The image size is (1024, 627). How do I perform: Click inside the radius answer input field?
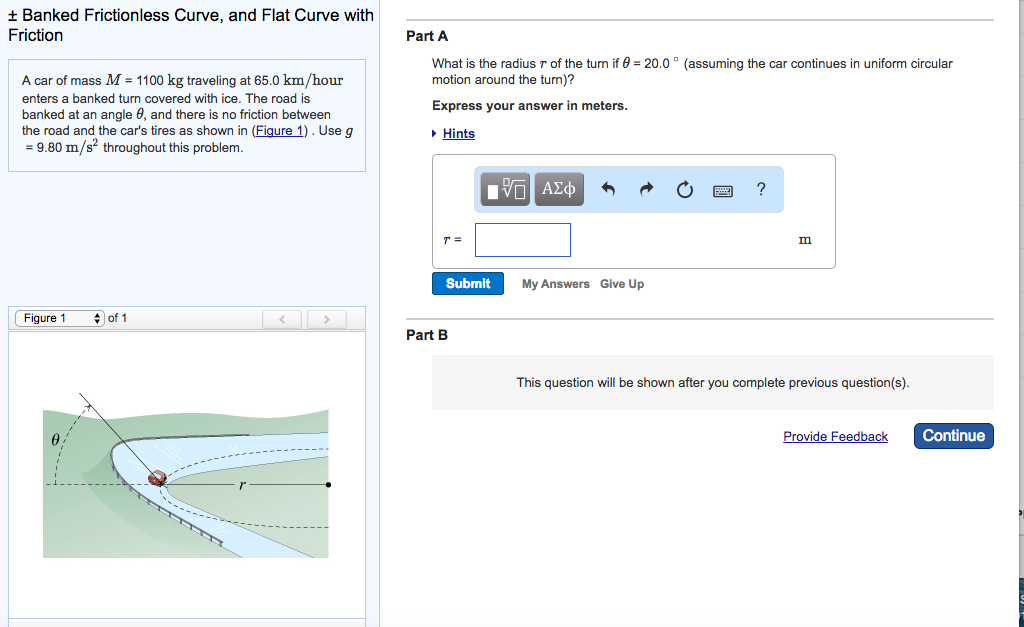point(522,239)
